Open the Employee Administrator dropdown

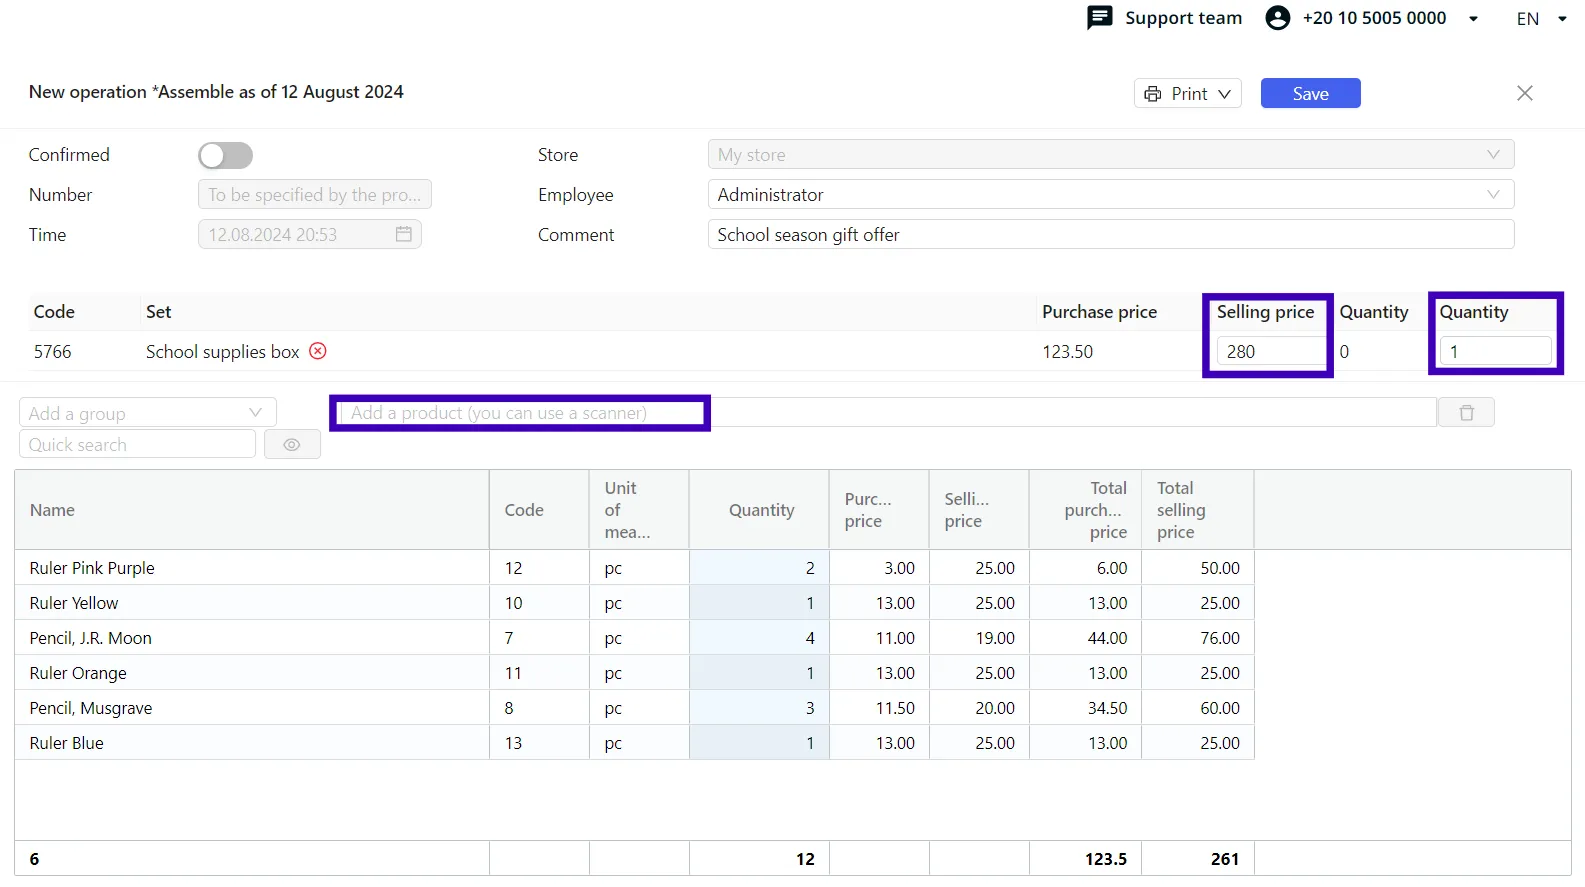point(1111,194)
